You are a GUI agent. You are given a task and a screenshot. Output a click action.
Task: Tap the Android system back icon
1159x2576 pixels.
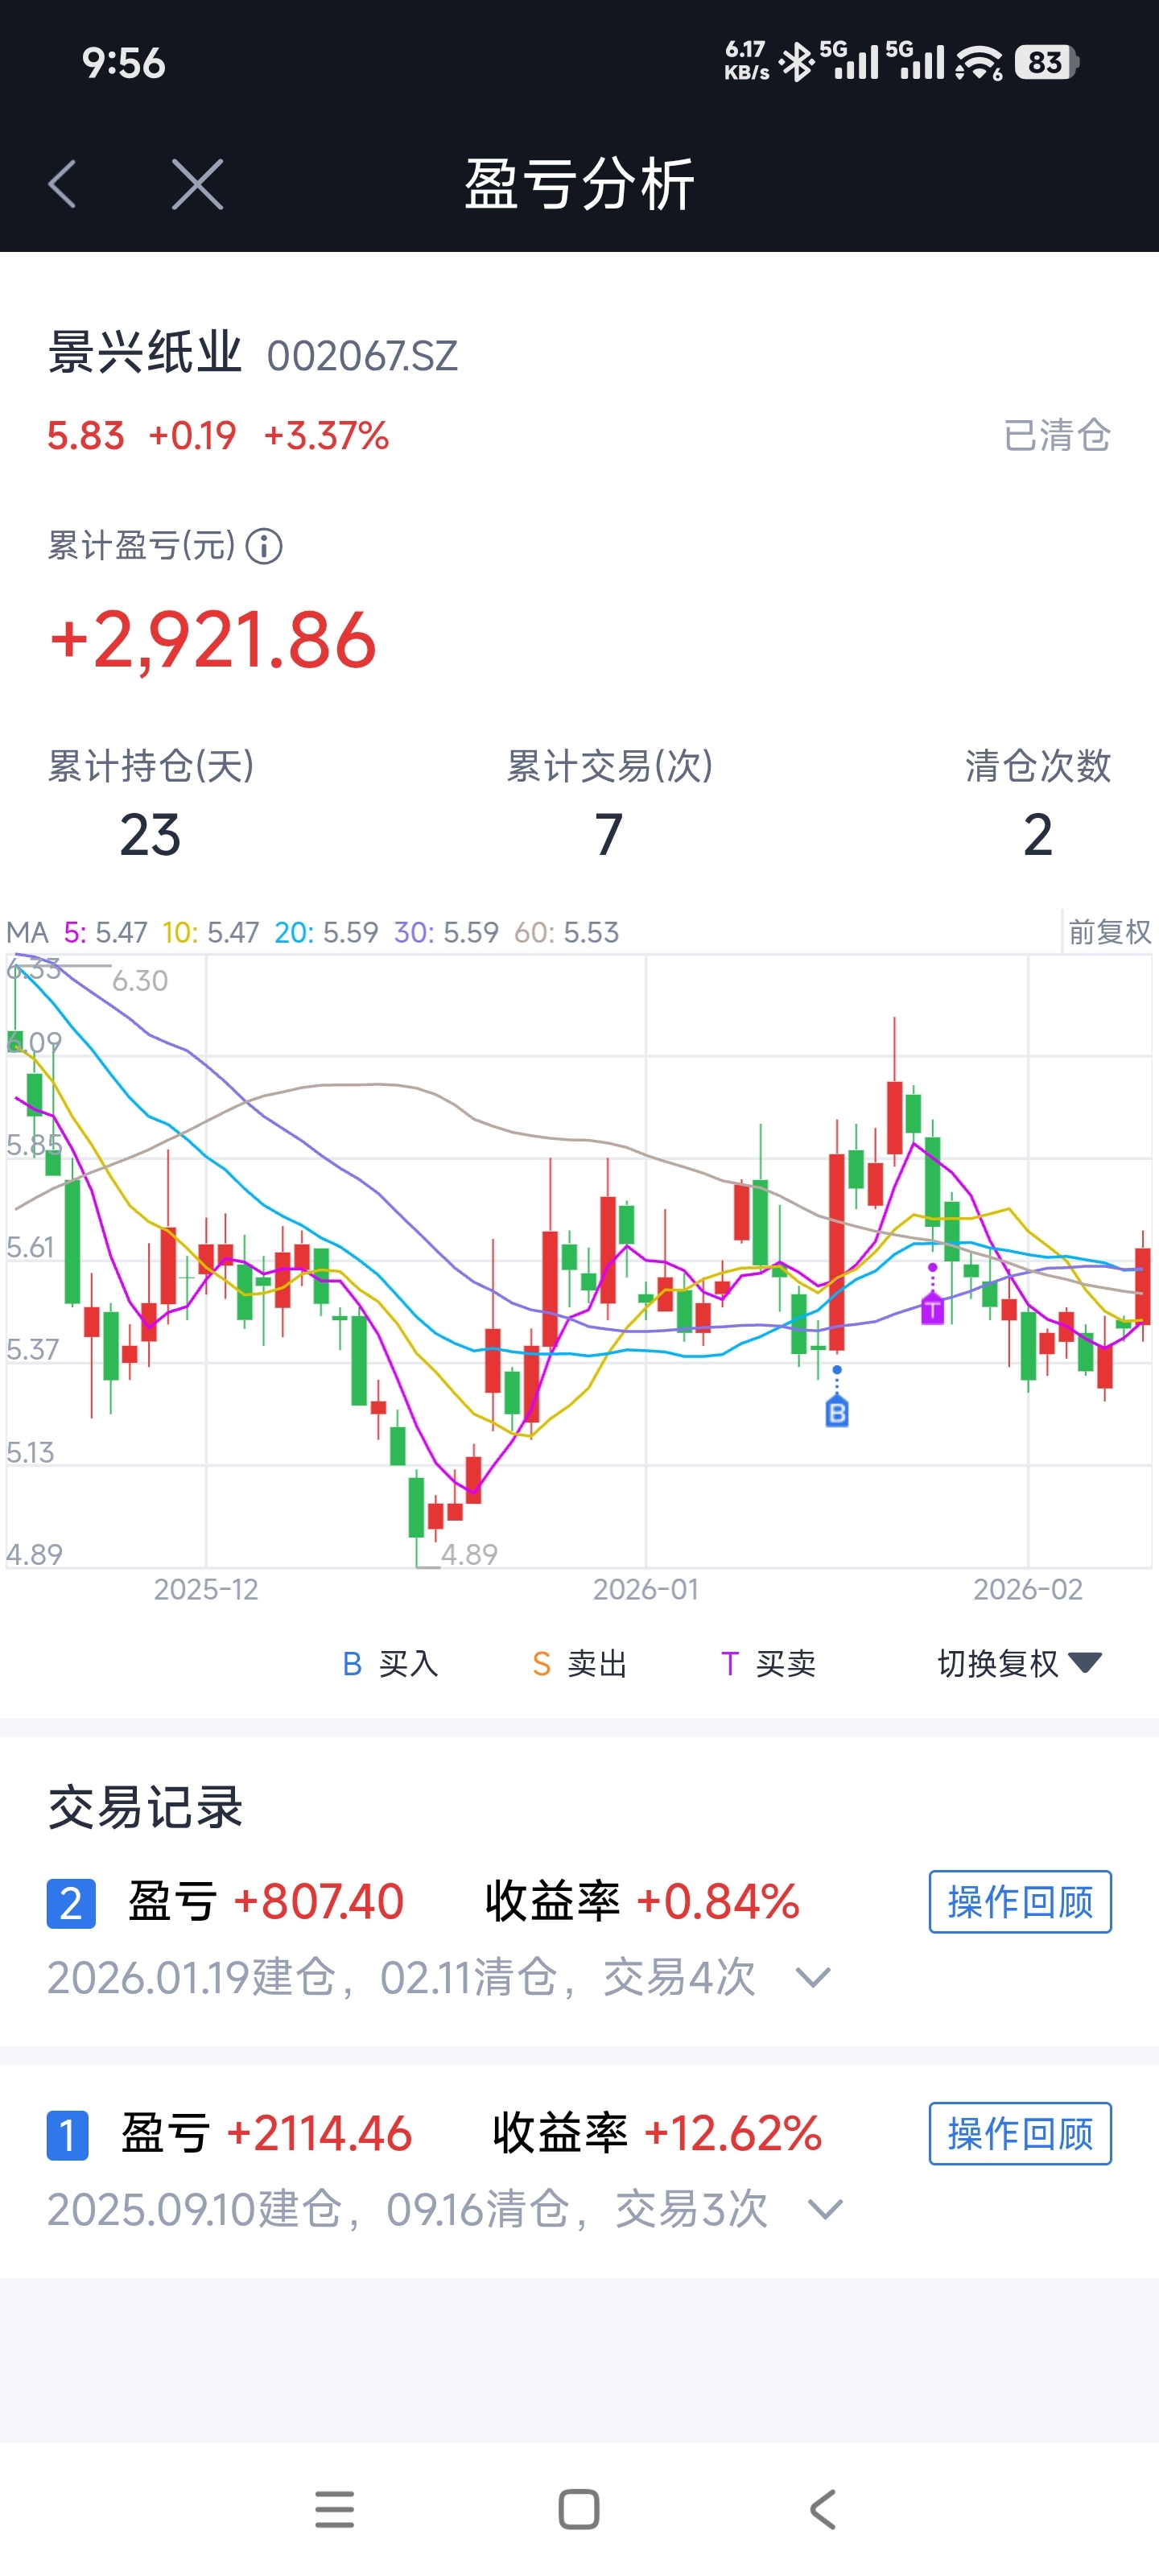(822, 2509)
